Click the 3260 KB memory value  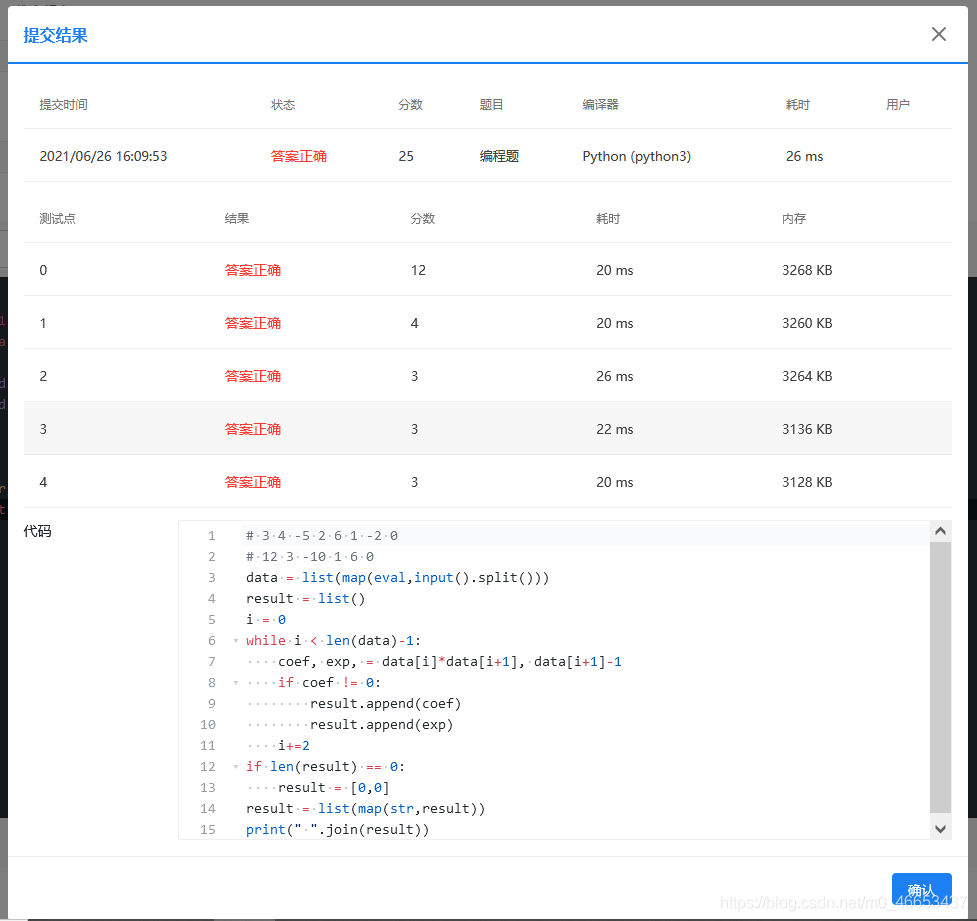[807, 323]
